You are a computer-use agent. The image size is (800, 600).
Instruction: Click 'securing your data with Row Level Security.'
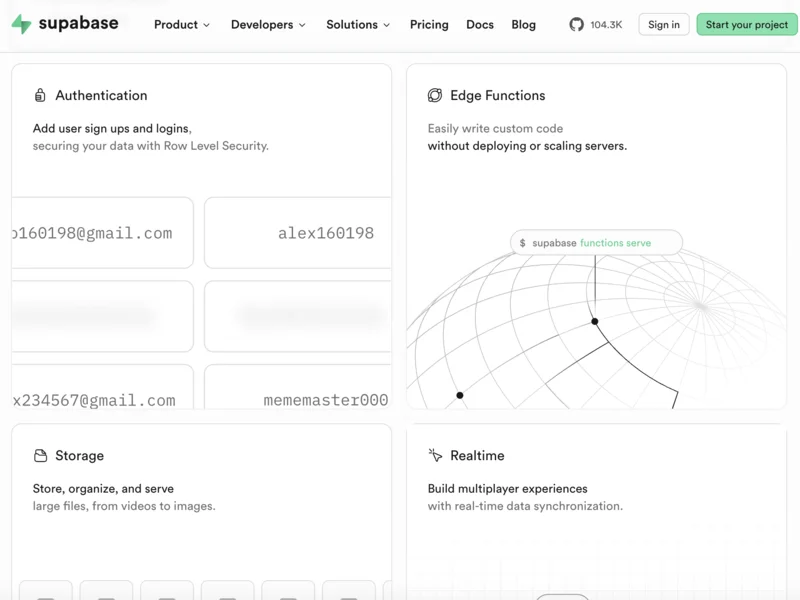click(151, 146)
